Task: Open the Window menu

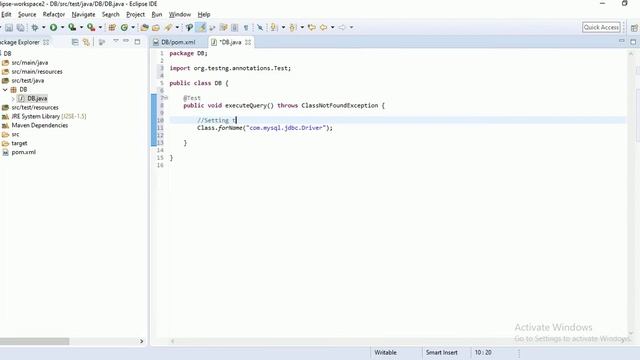Action: 180,14
